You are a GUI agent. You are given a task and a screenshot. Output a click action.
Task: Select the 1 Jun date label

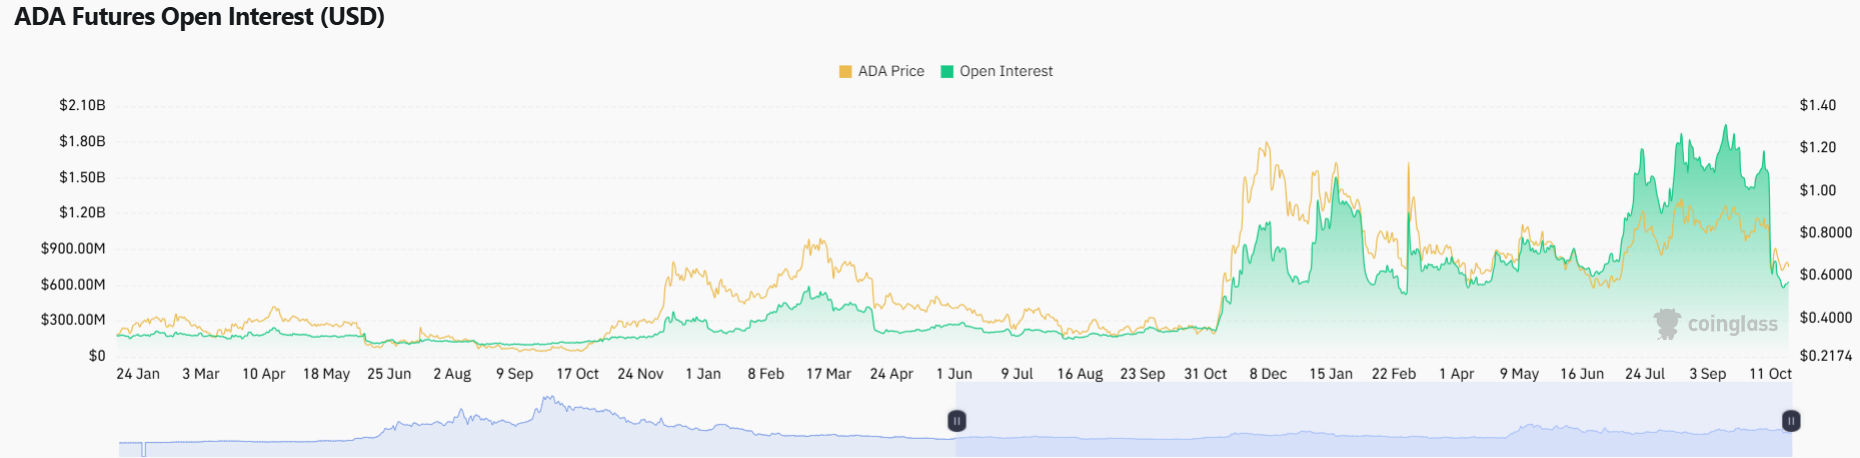pos(954,374)
